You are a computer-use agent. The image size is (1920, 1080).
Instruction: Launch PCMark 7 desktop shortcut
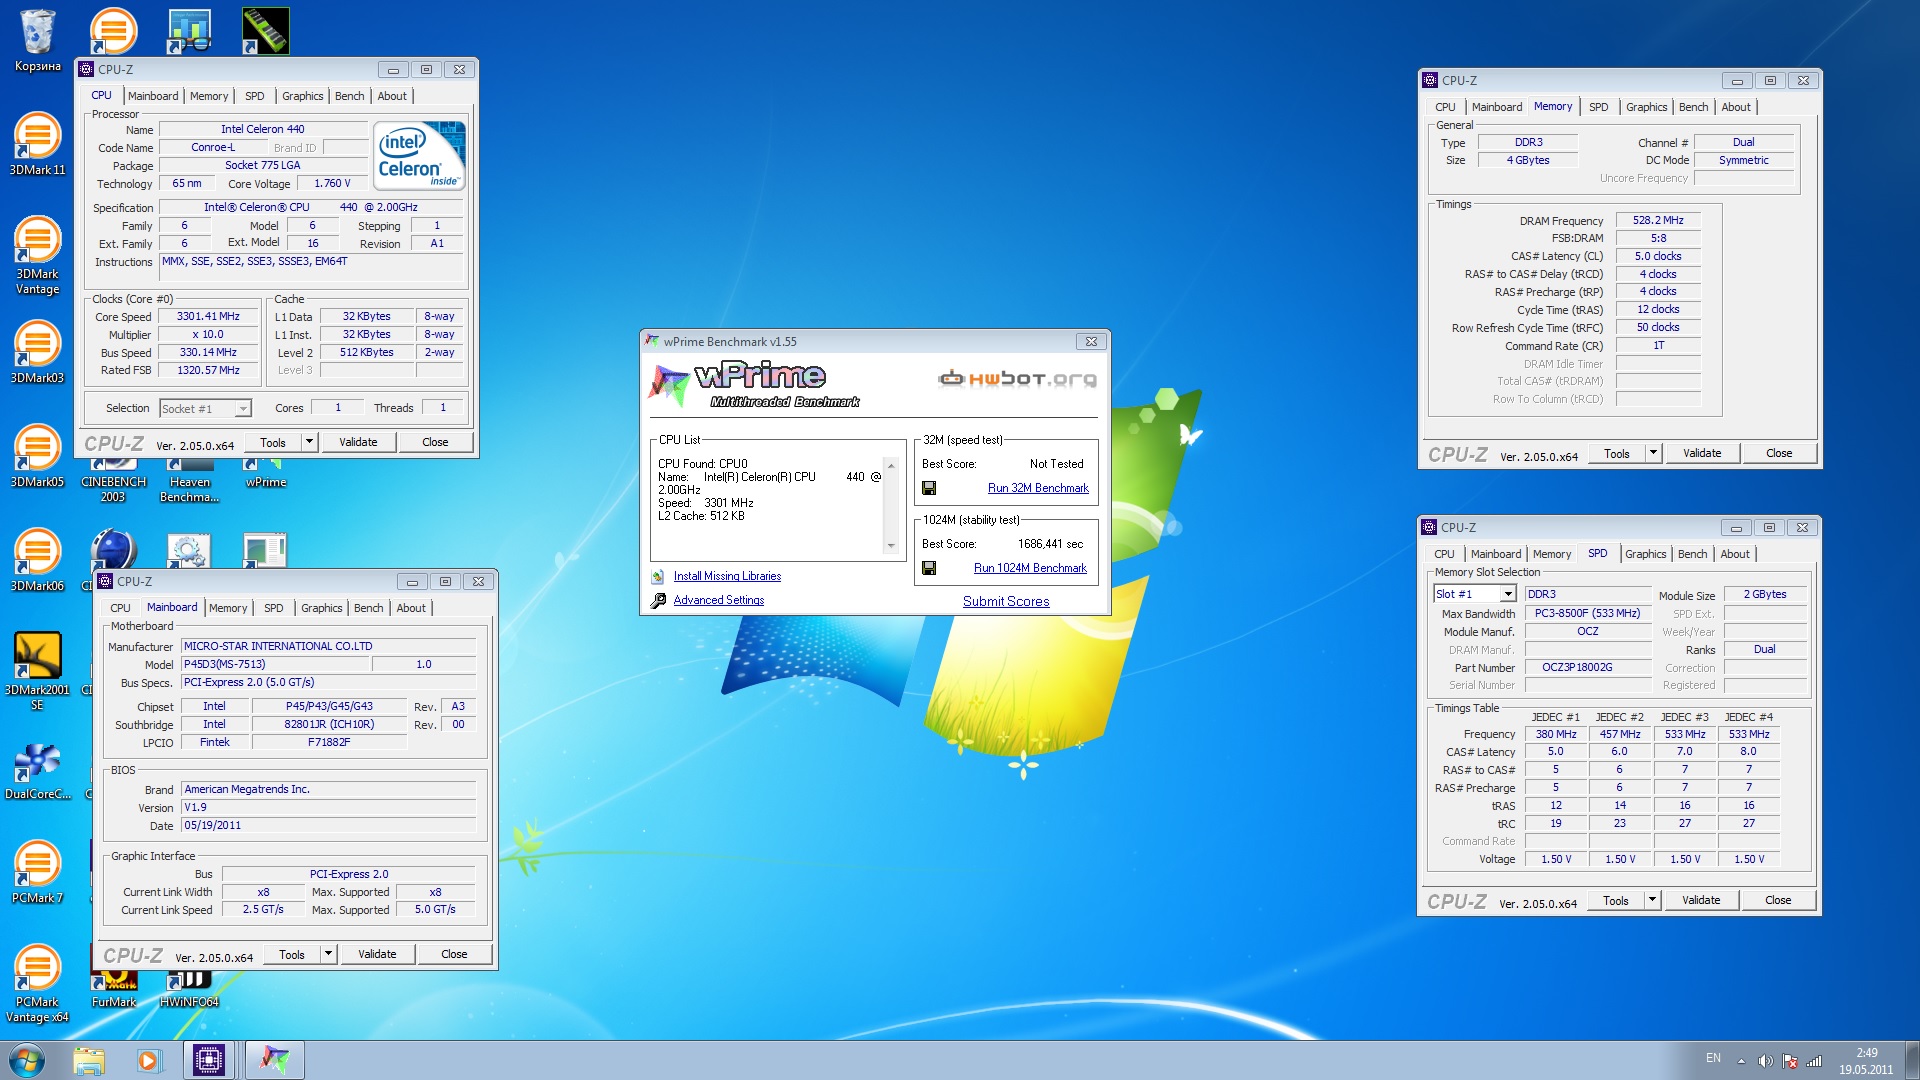(x=37, y=872)
